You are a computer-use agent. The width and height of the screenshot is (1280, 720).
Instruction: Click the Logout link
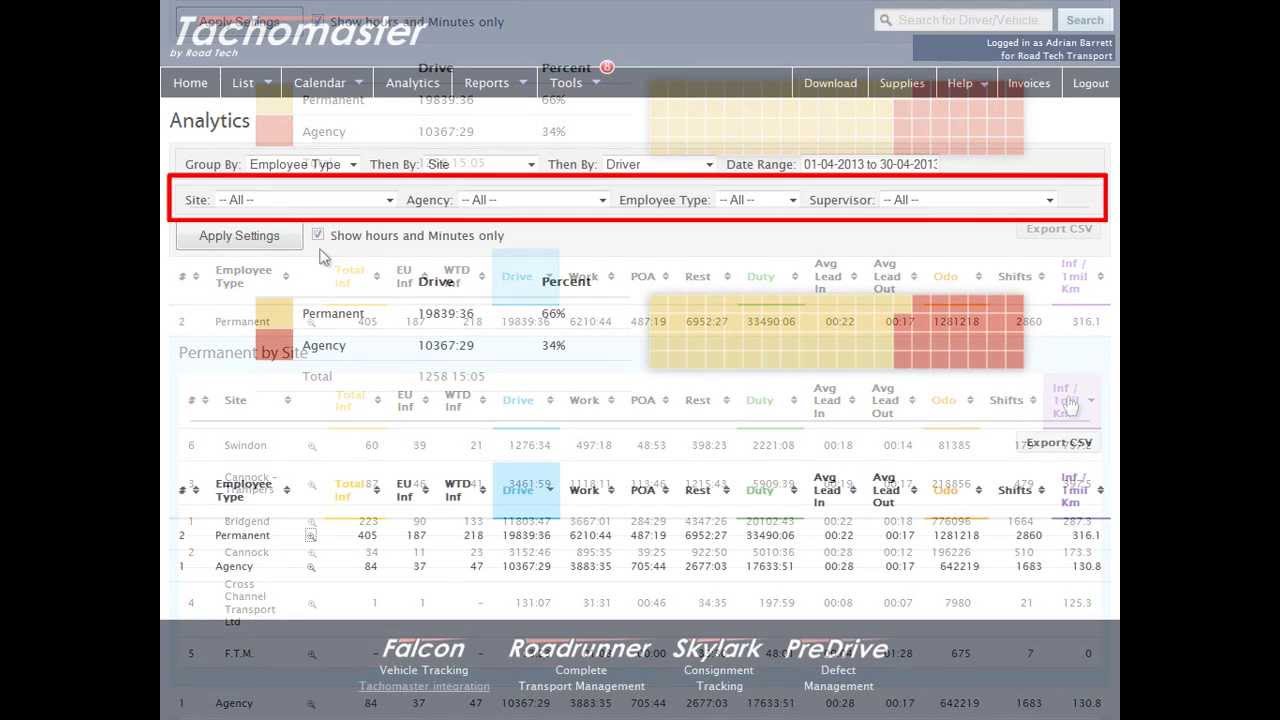pos(1091,83)
